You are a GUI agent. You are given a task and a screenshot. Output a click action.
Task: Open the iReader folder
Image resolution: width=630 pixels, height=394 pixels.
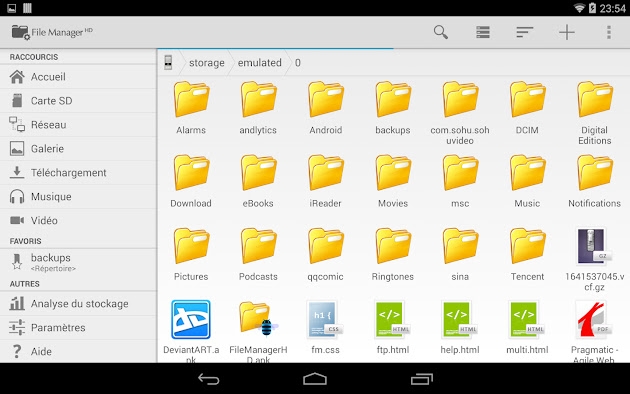325,181
